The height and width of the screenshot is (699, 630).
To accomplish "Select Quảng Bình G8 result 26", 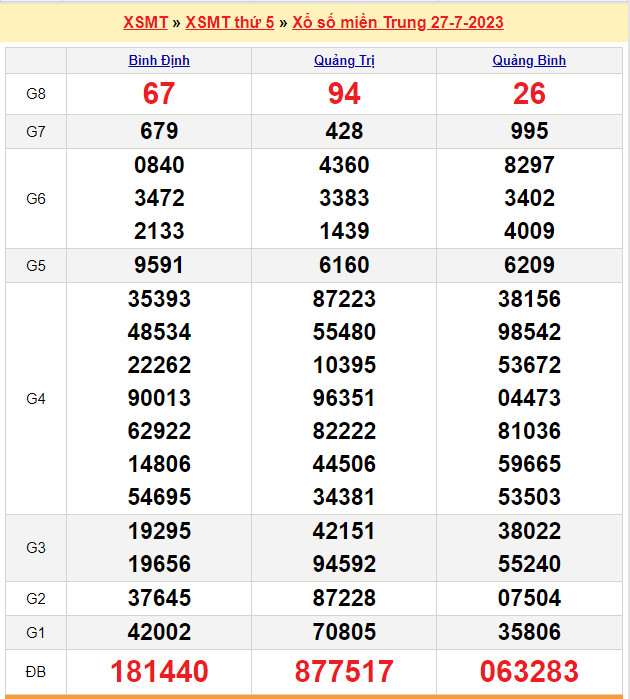I will [x=529, y=94].
